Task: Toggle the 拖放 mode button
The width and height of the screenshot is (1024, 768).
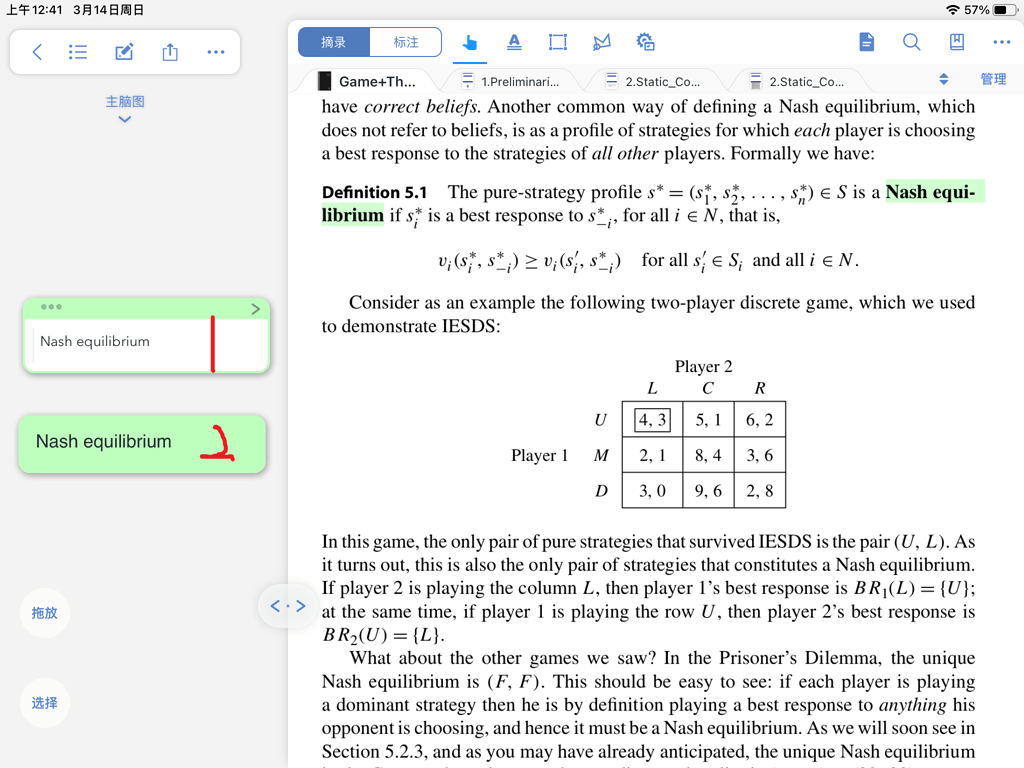Action: point(44,613)
